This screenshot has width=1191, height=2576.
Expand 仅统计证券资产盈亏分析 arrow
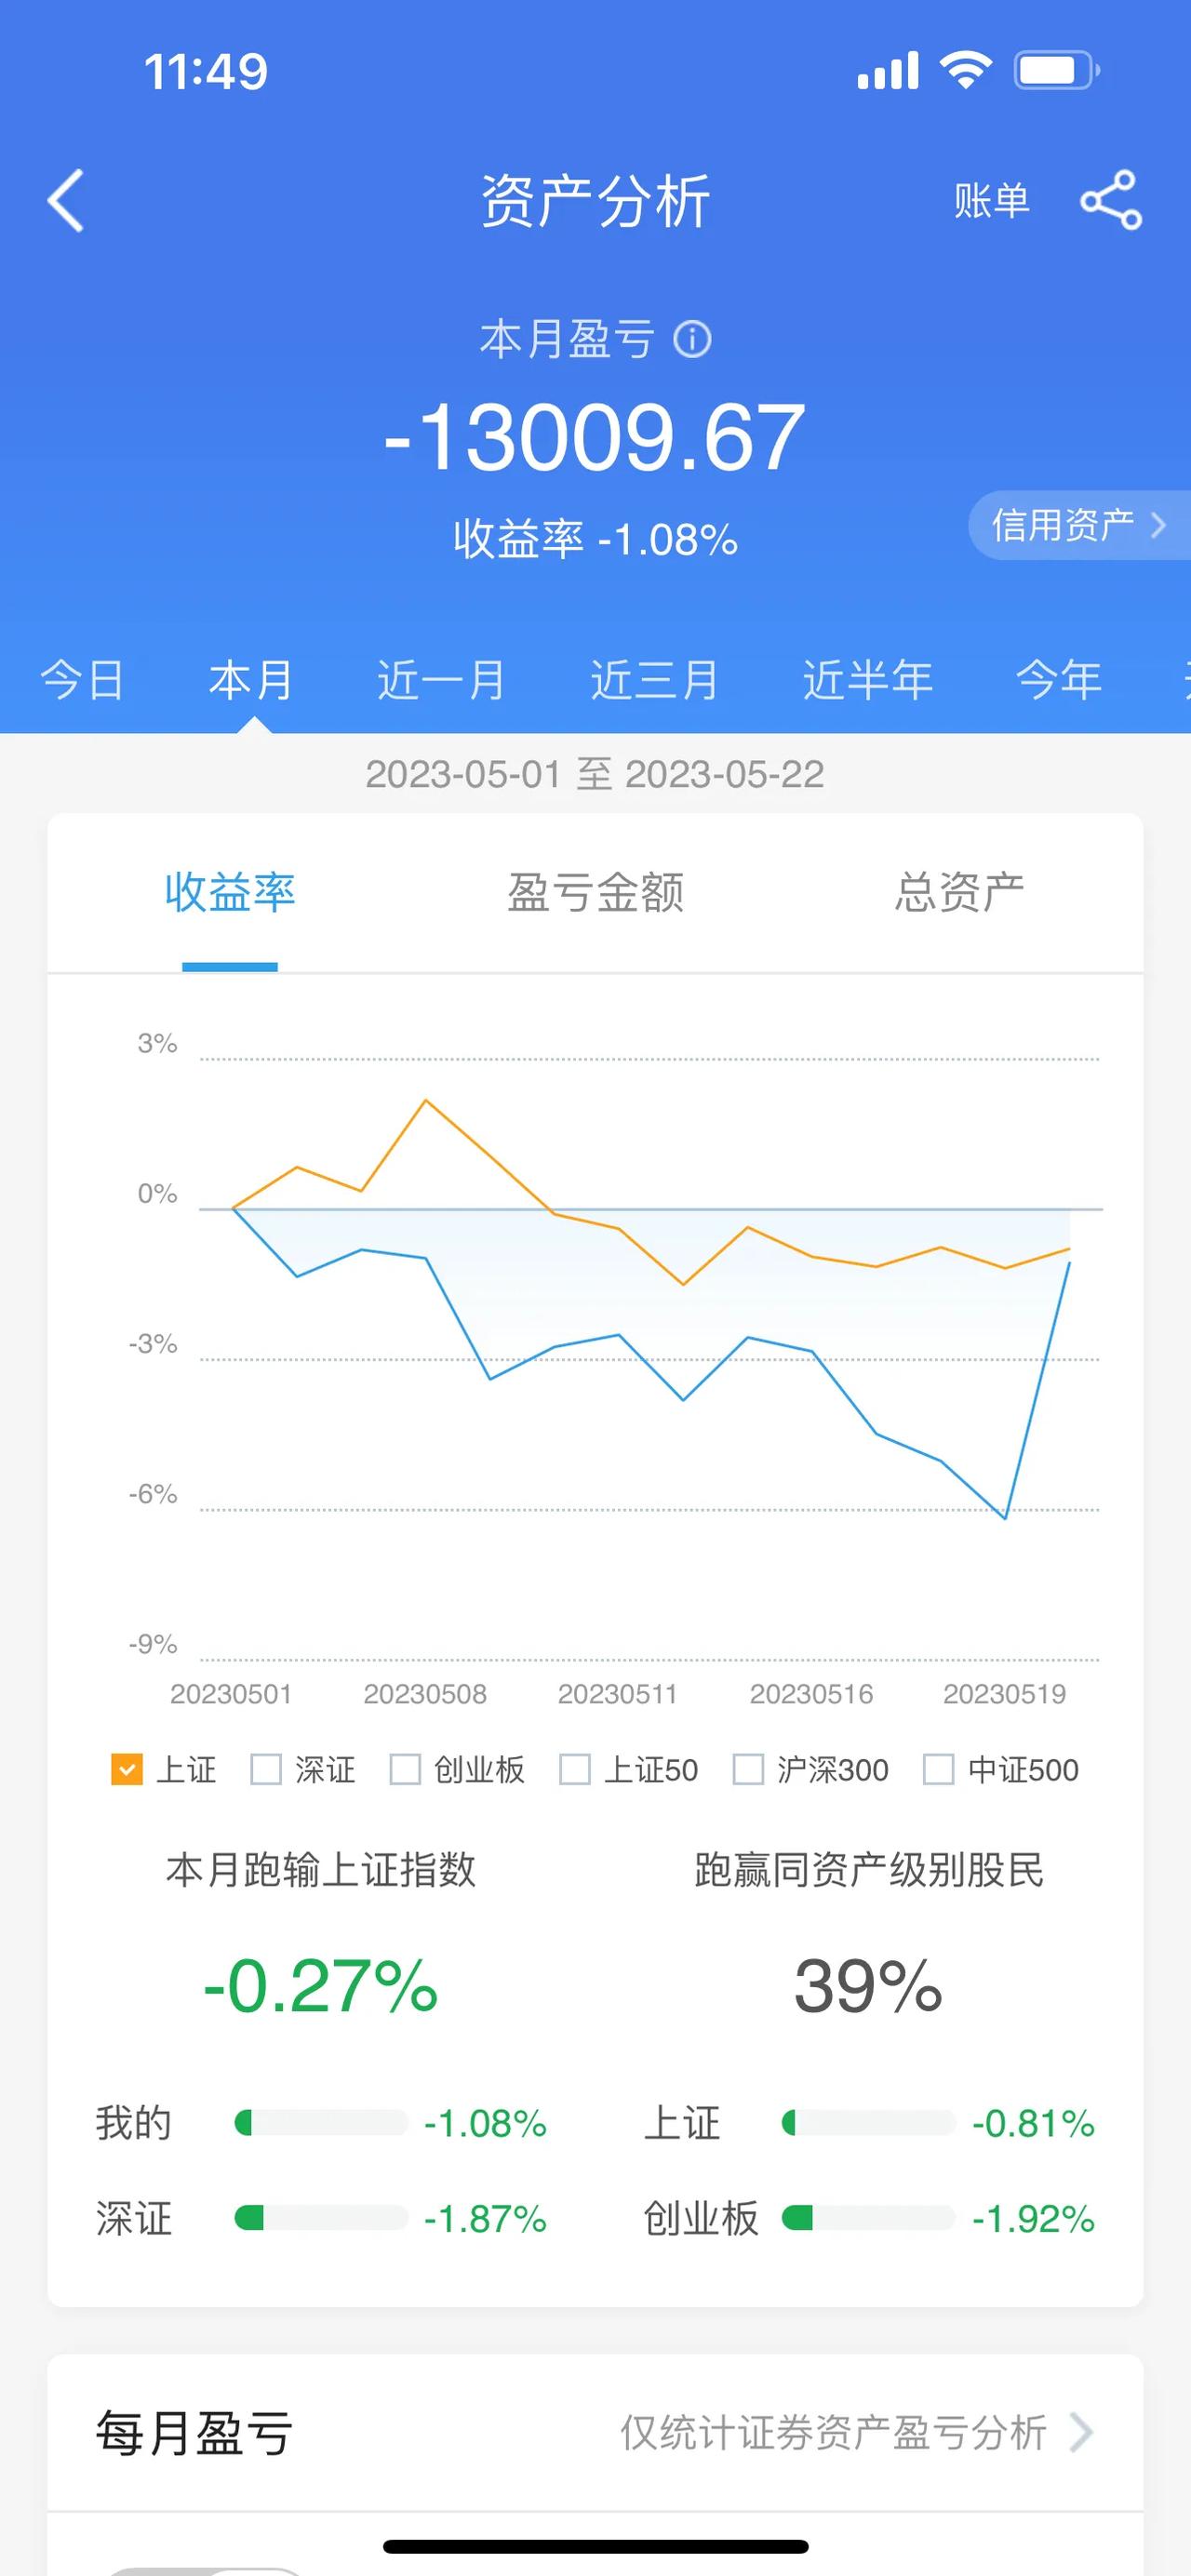pos(1080,2432)
